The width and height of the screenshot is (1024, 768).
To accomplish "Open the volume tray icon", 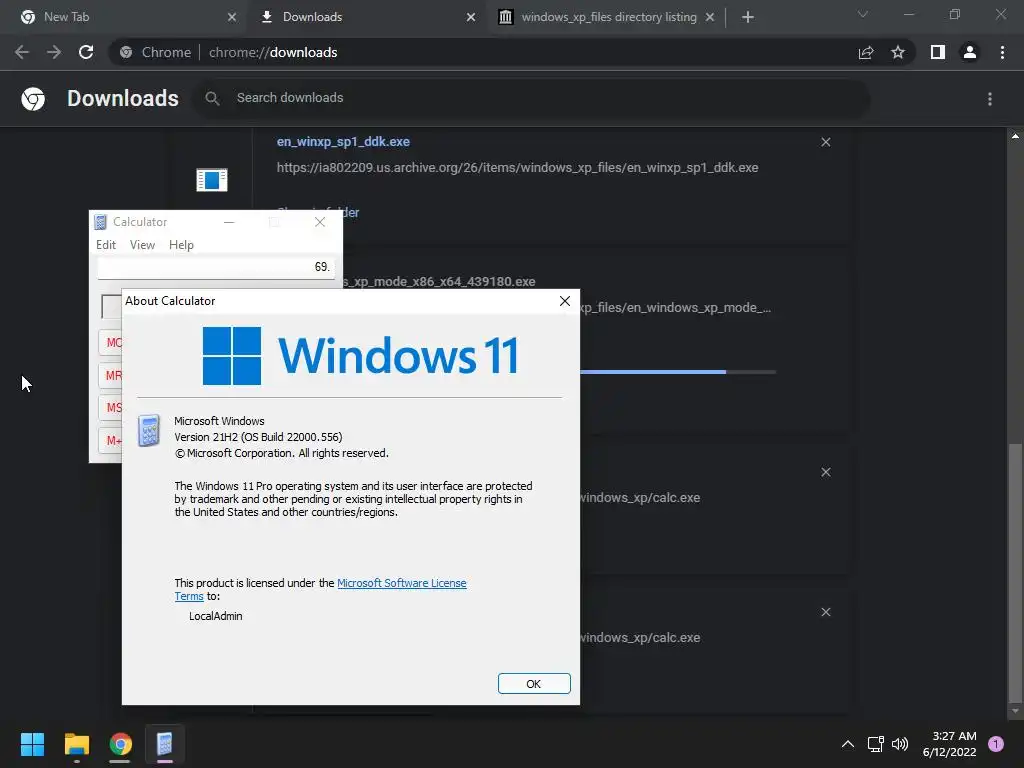I will (900, 744).
